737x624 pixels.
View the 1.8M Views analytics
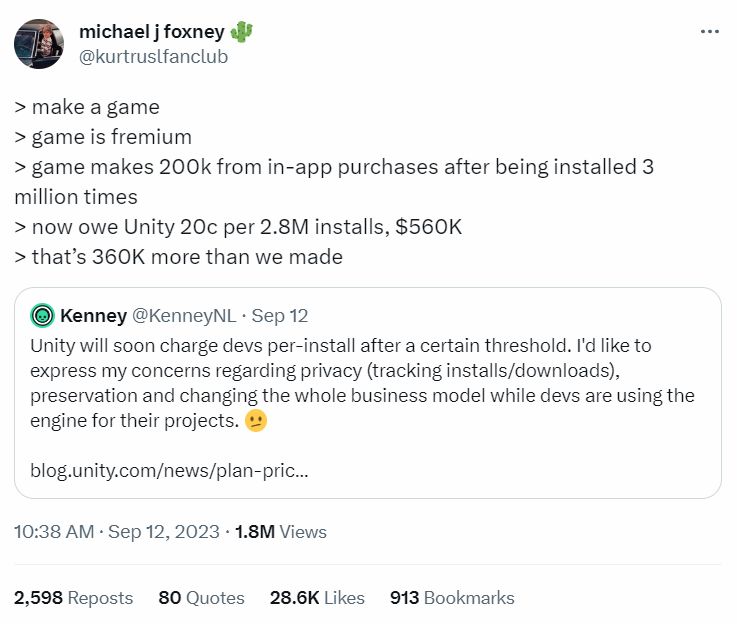click(281, 531)
